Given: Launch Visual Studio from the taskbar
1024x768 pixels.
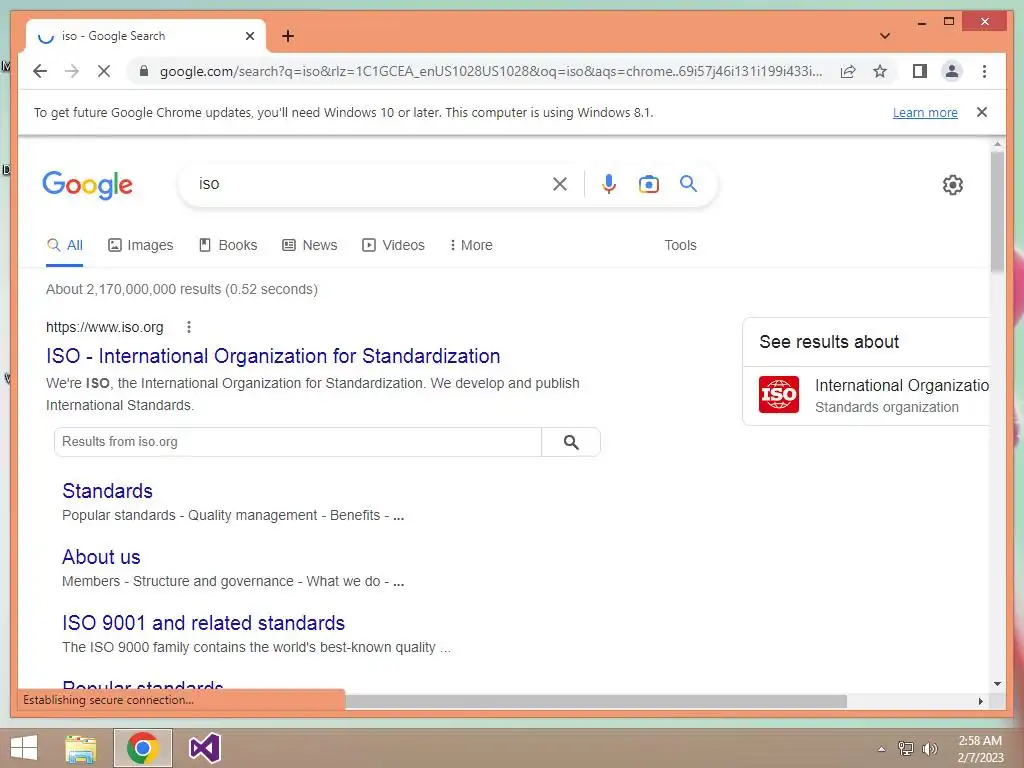Looking at the screenshot, I should click(204, 748).
